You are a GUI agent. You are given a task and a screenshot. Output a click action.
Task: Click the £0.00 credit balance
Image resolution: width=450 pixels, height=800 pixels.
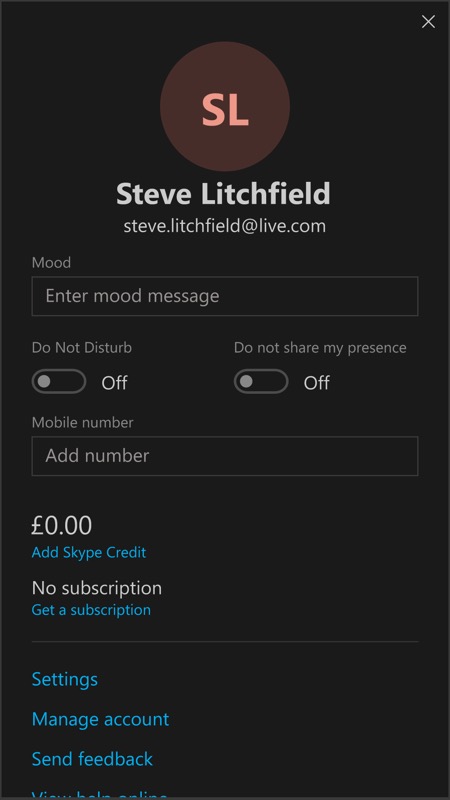pos(61,526)
